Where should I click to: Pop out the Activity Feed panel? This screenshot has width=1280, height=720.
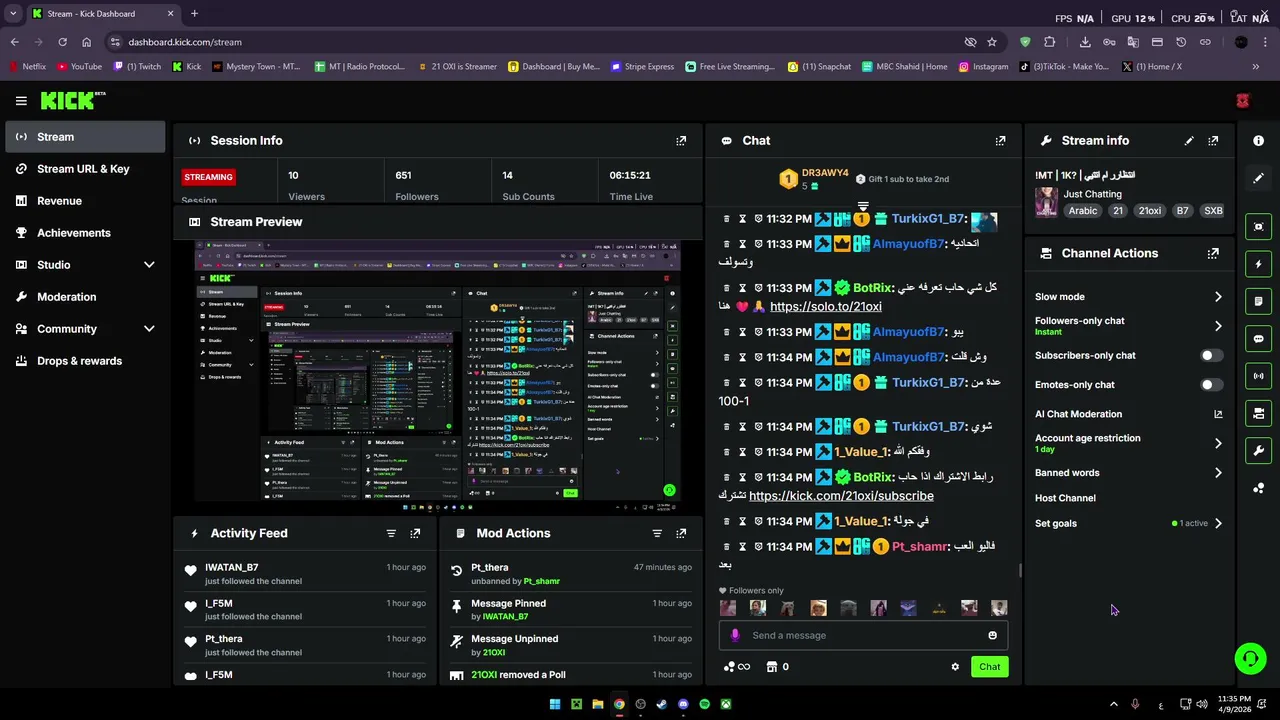pos(415,534)
